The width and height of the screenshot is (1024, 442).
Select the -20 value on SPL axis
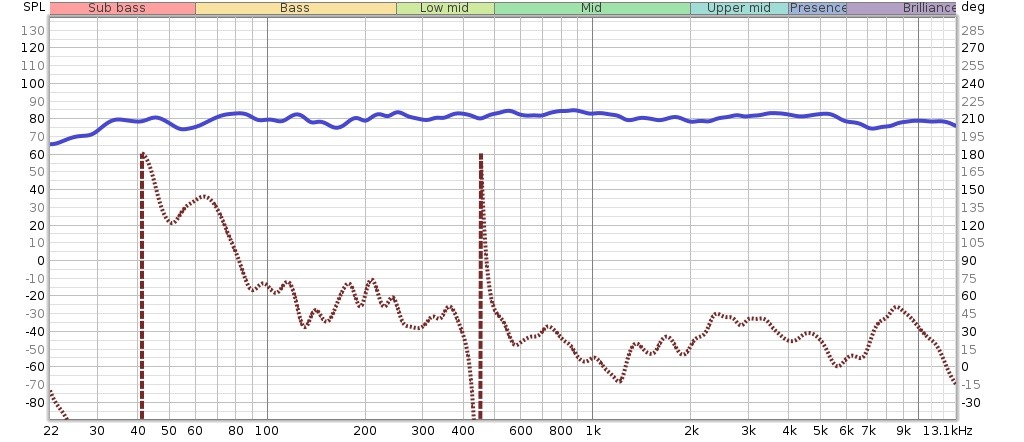click(x=33, y=296)
